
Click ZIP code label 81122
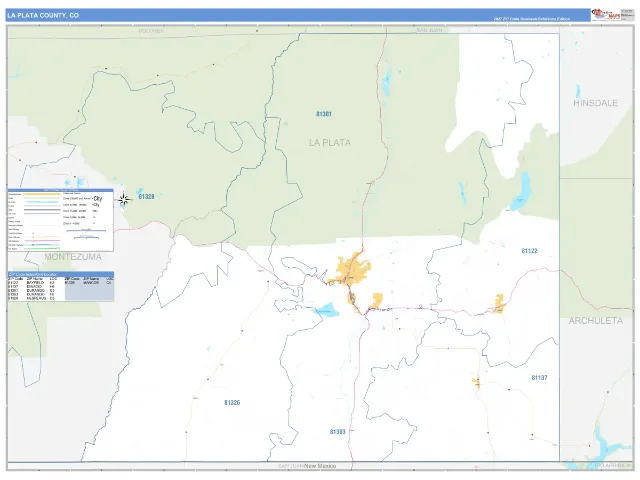(x=529, y=251)
